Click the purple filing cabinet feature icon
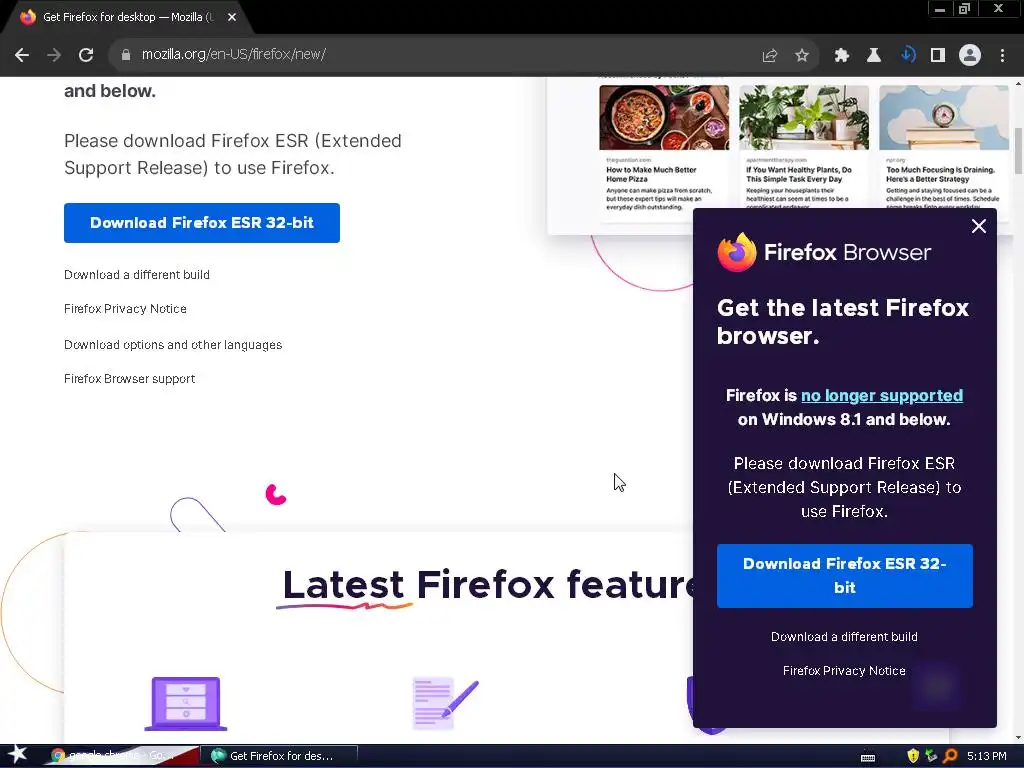The width and height of the screenshot is (1024, 768). (185, 703)
